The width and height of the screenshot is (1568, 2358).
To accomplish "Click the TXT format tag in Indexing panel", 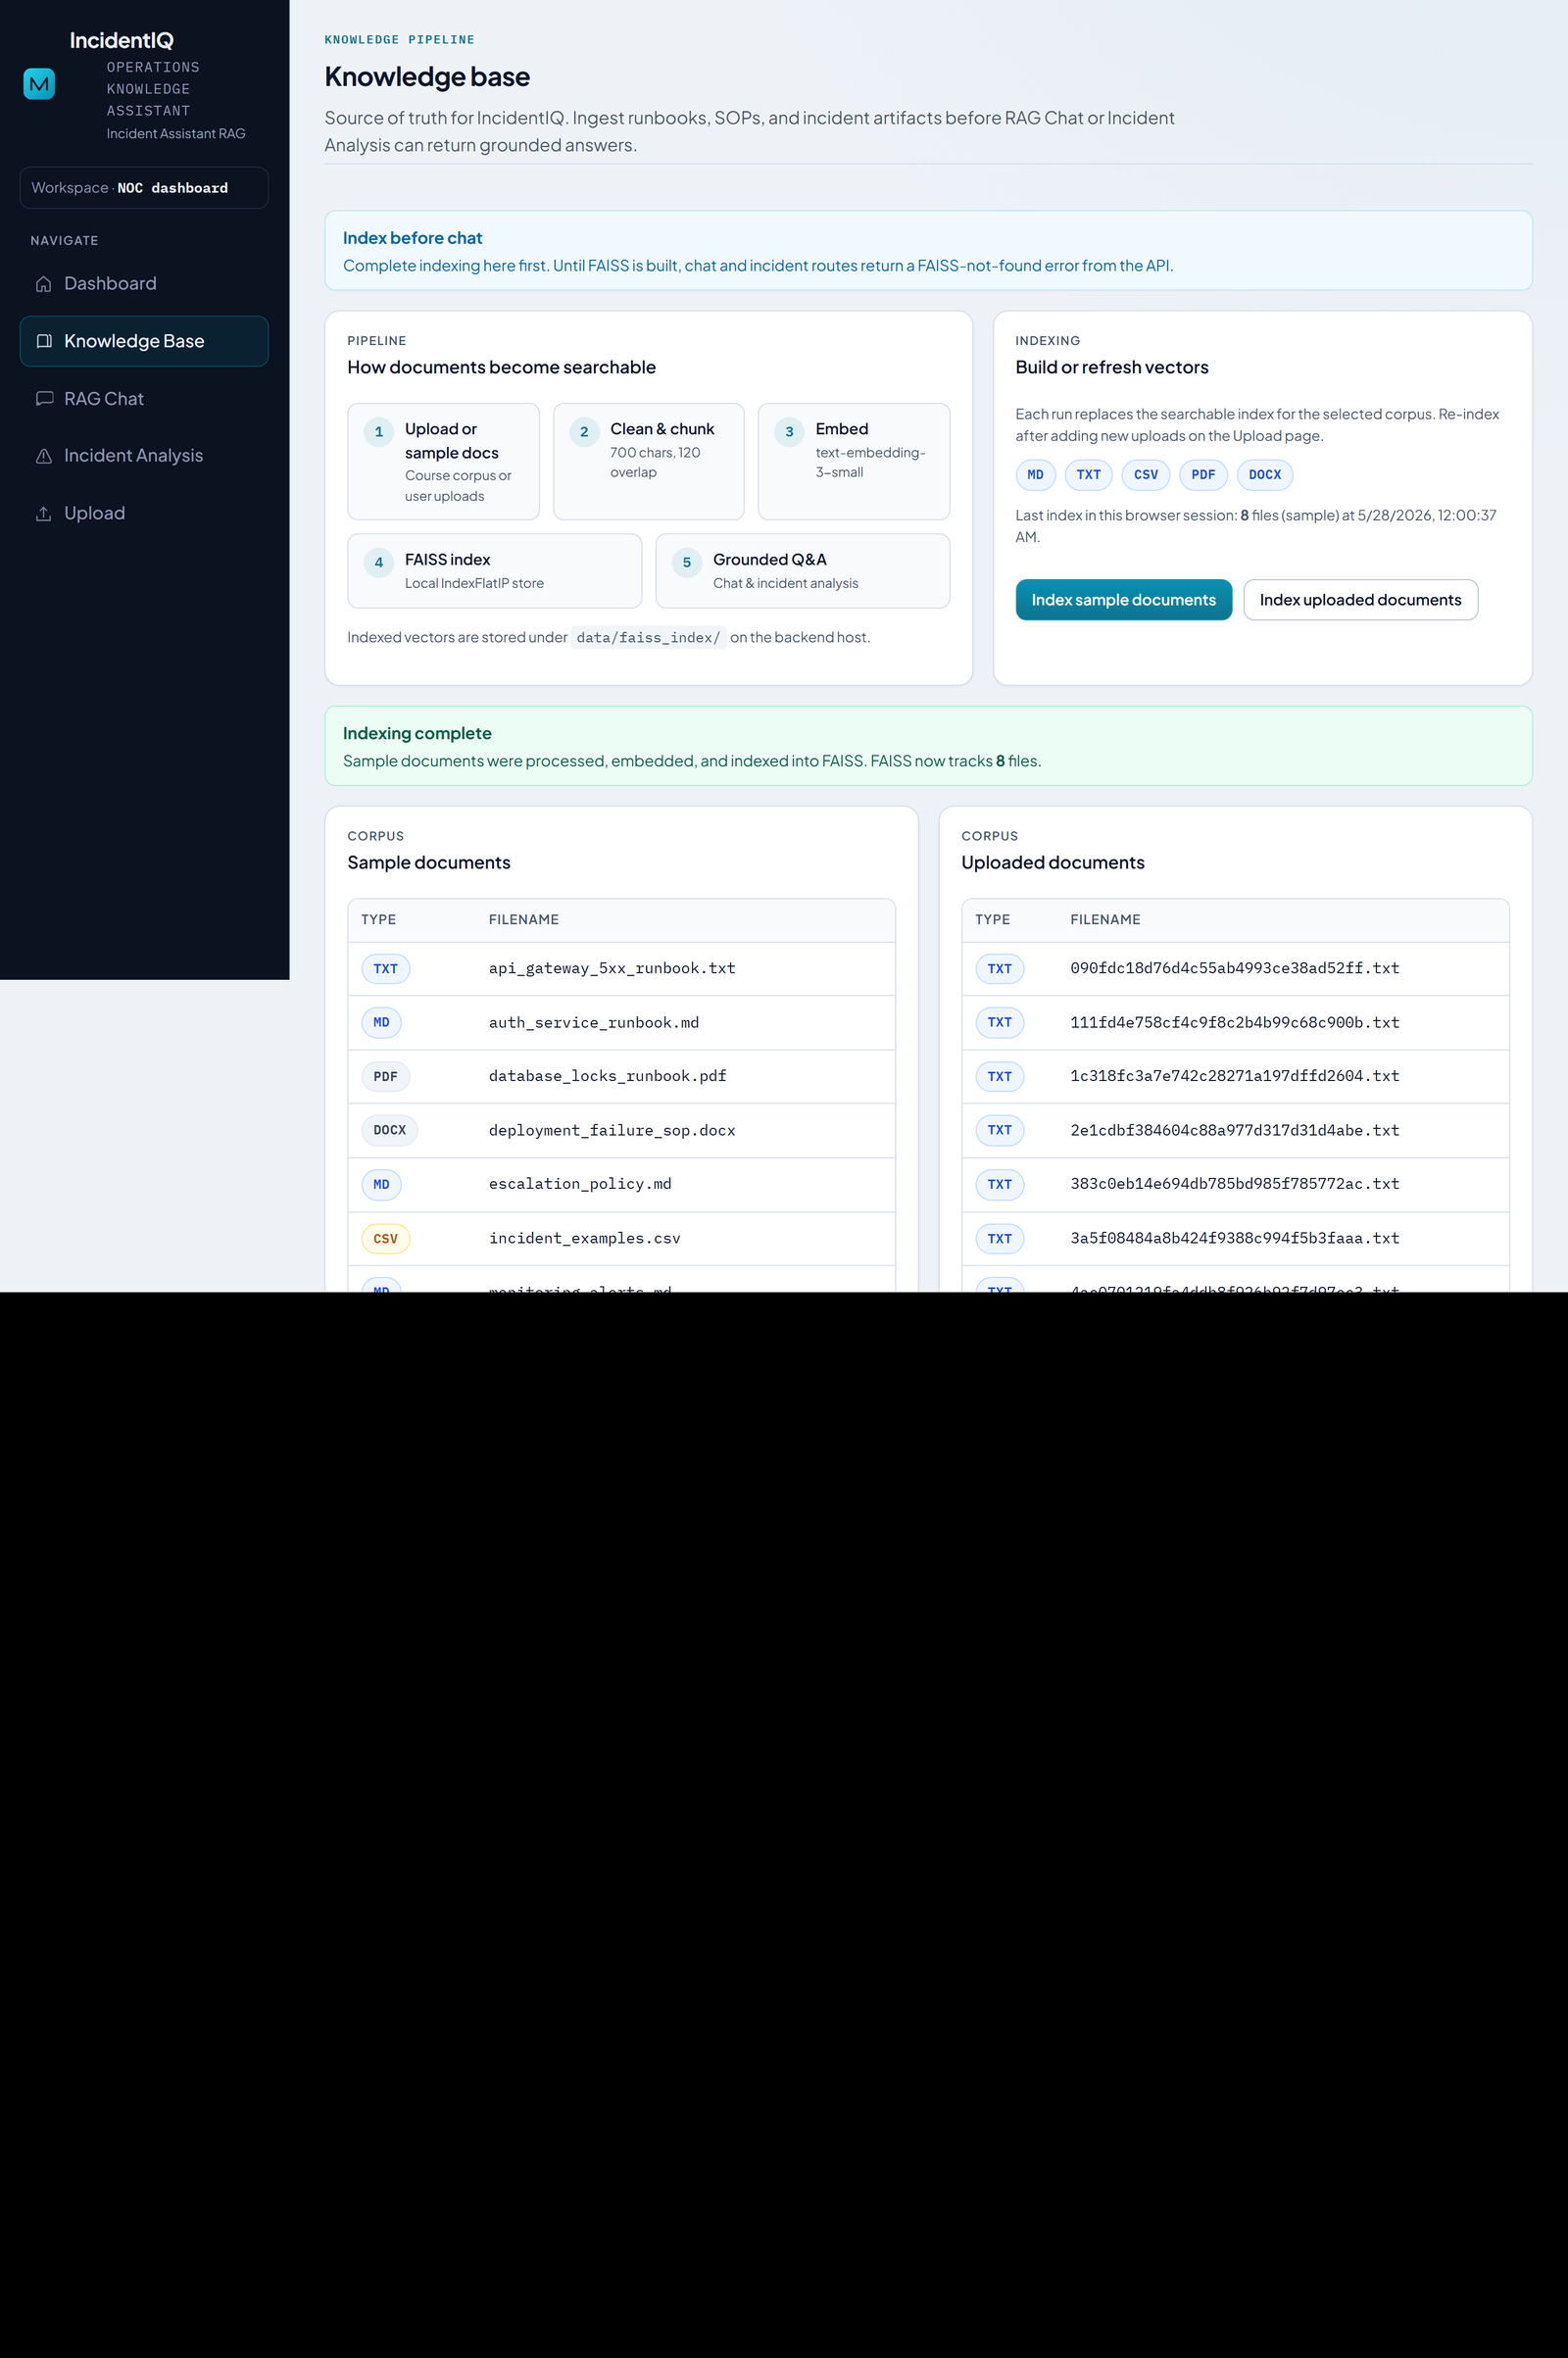I will click(1088, 475).
